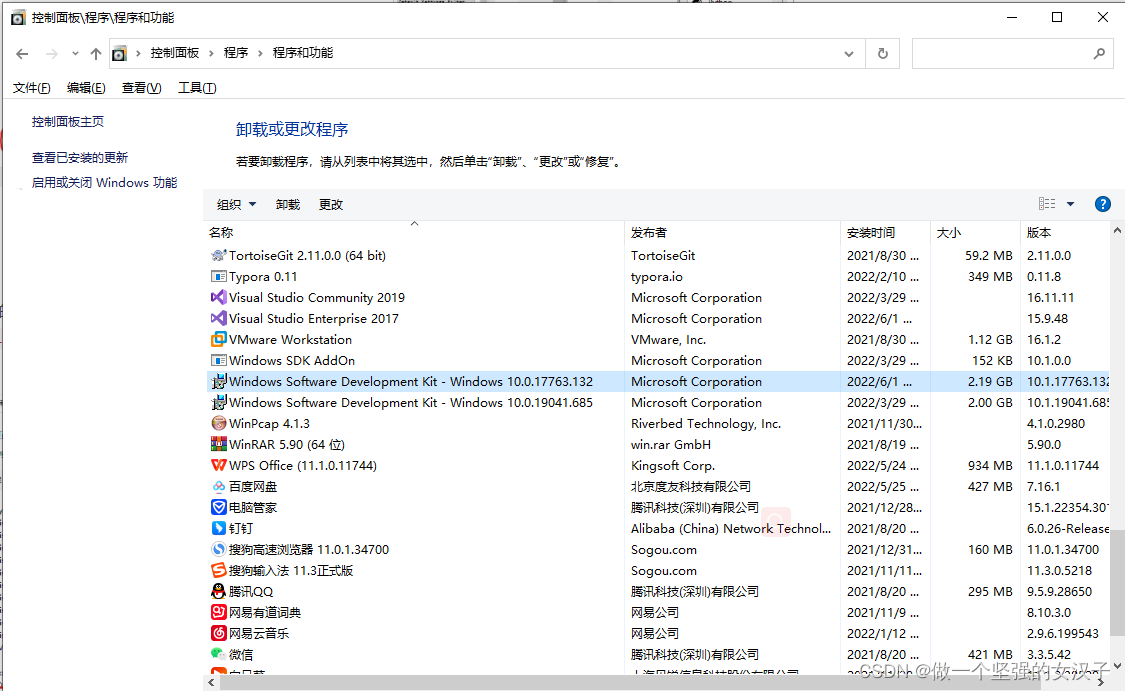Viewport: 1125px width, 691px height.
Task: Click the VMware Workstation icon
Action: pyautogui.click(x=219, y=339)
